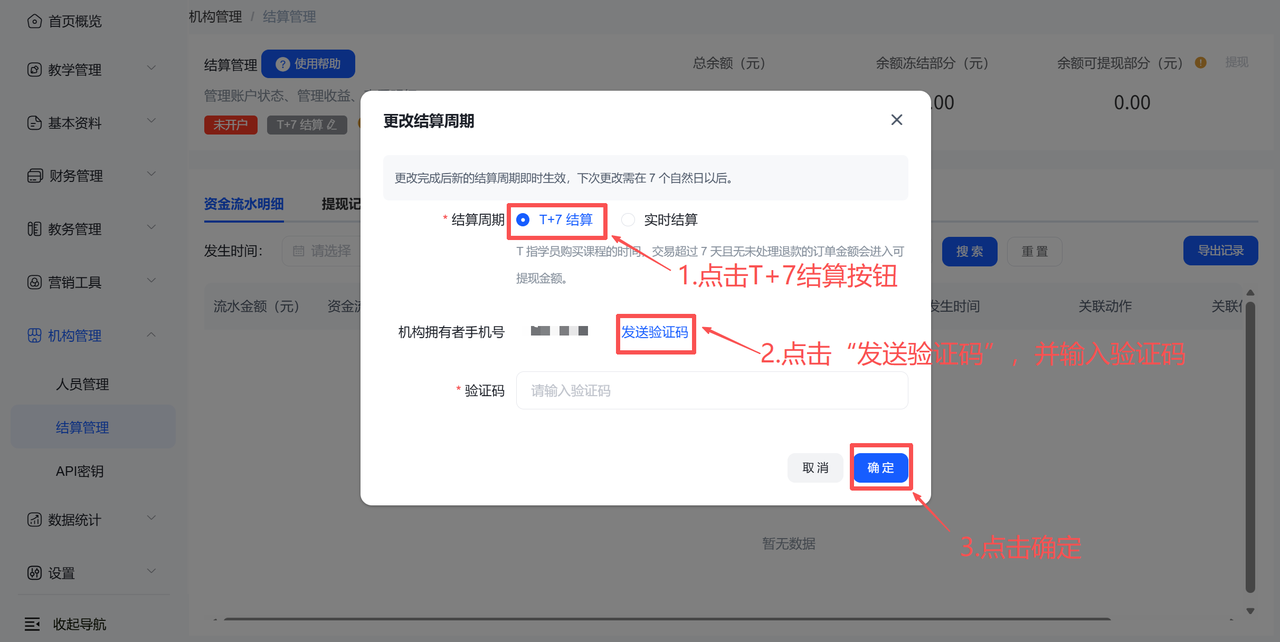Viewport: 1280px width, 642px height.
Task: Select the T+7 结算 radio option
Action: tap(523, 220)
